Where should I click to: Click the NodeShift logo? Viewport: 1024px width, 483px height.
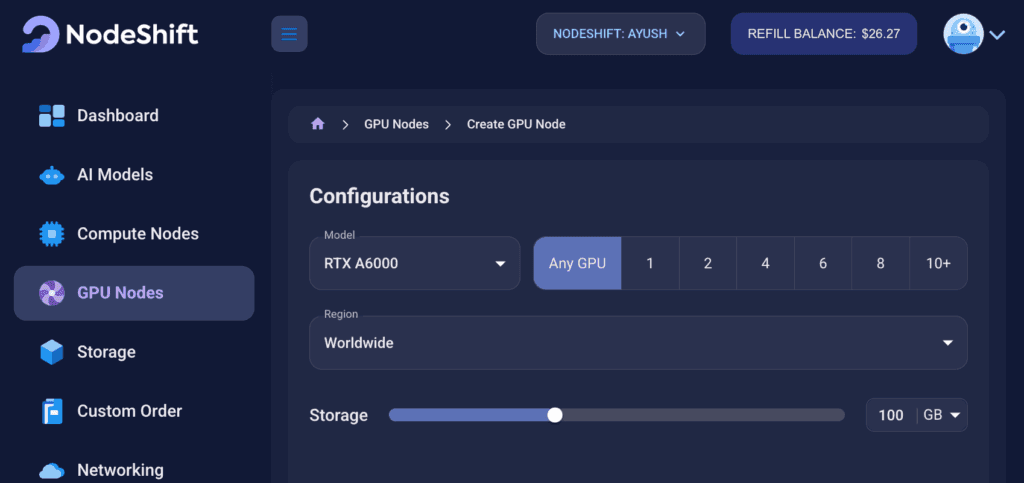110,34
